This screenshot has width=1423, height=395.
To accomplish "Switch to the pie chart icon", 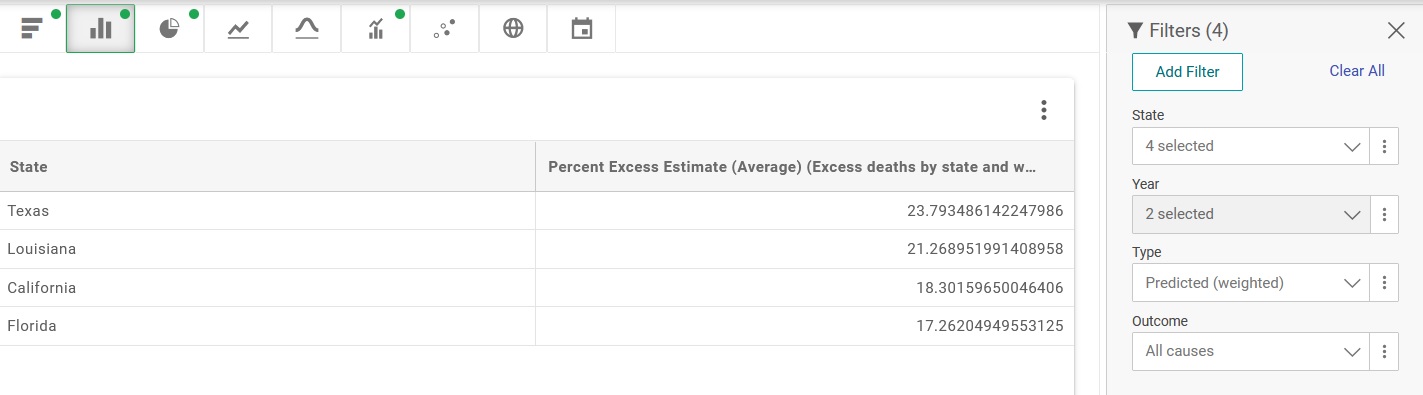I will pyautogui.click(x=170, y=28).
